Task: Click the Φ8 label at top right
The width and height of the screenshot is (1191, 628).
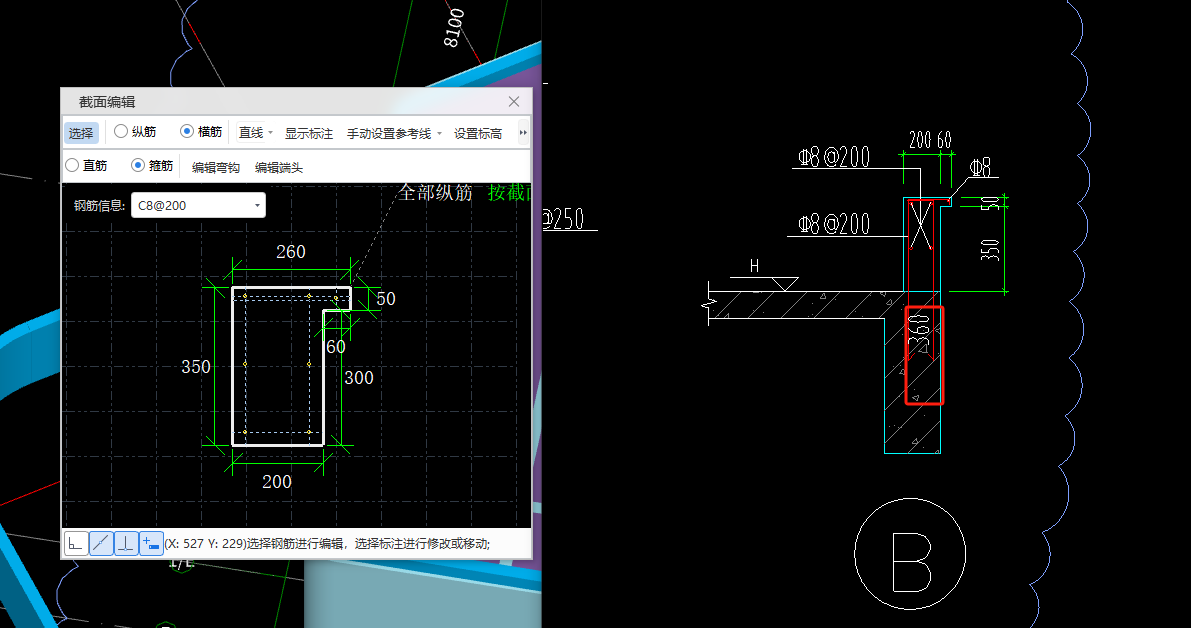Action: pyautogui.click(x=981, y=167)
